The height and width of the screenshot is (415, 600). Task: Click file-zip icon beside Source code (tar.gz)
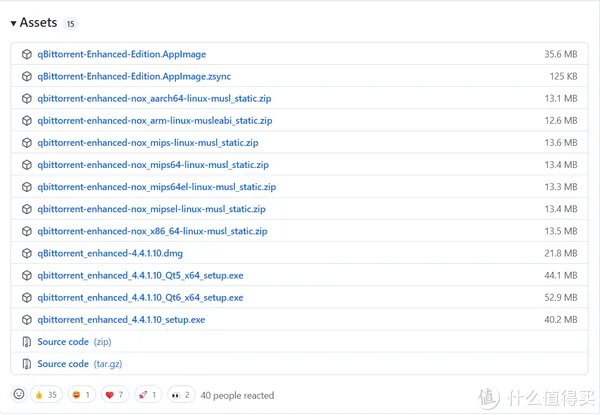(x=27, y=364)
